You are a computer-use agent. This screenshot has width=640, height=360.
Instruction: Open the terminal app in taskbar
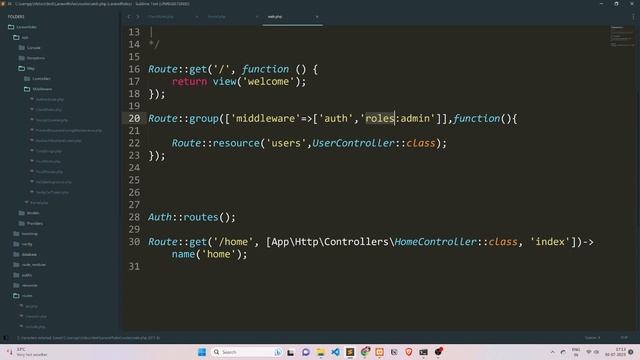[423, 352]
